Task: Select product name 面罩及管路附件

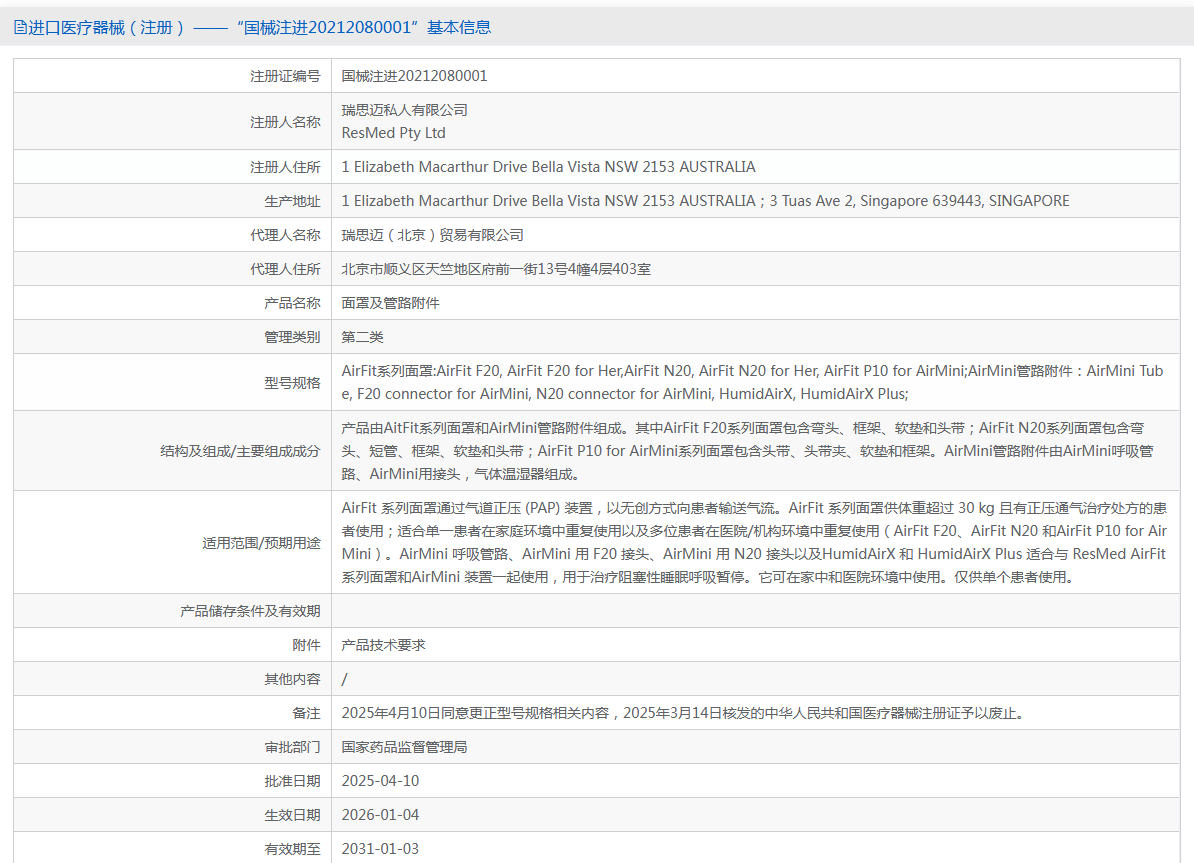Action: click(x=391, y=303)
